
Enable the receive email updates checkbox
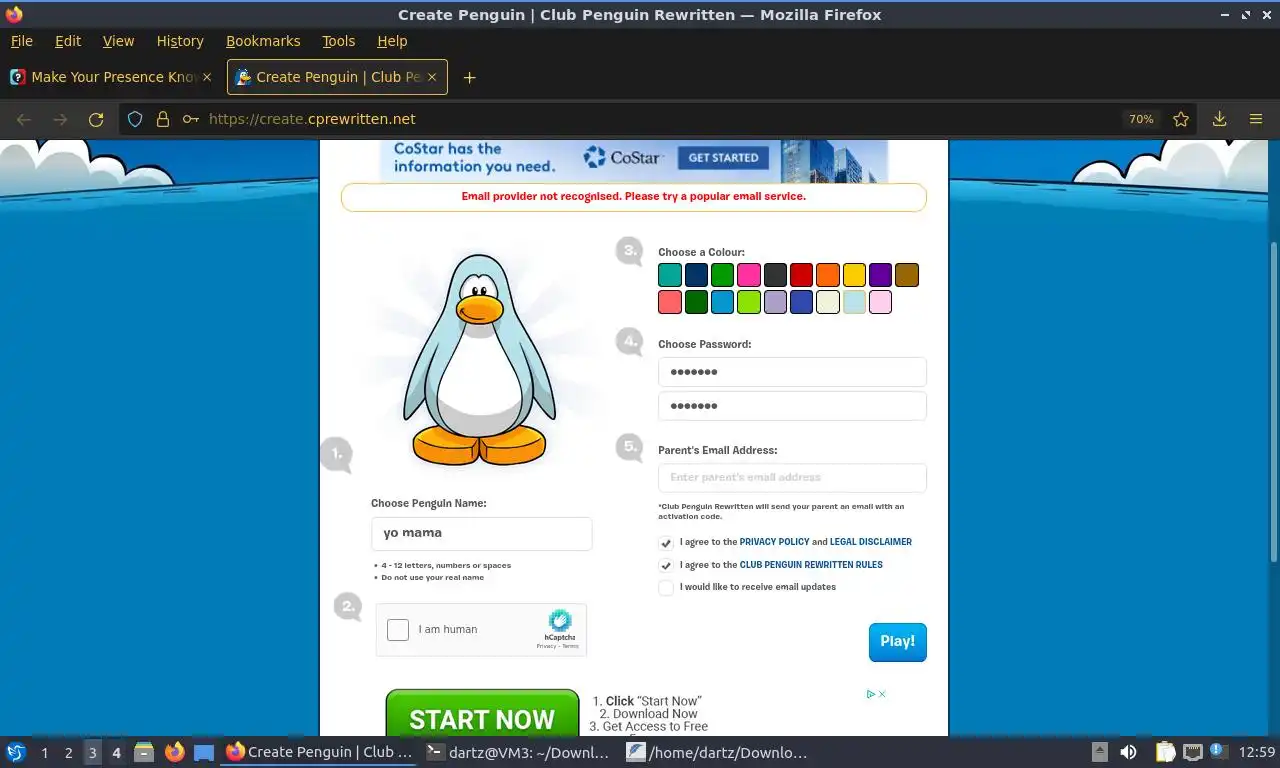tap(666, 588)
